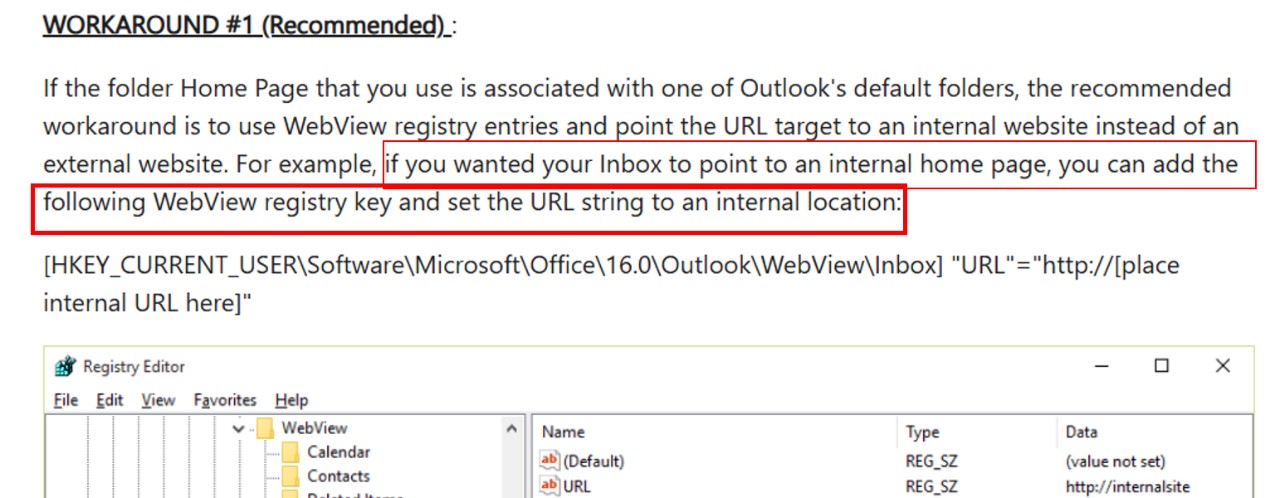The height and width of the screenshot is (498, 1270).
Task: Open the View menu
Action: point(158,400)
